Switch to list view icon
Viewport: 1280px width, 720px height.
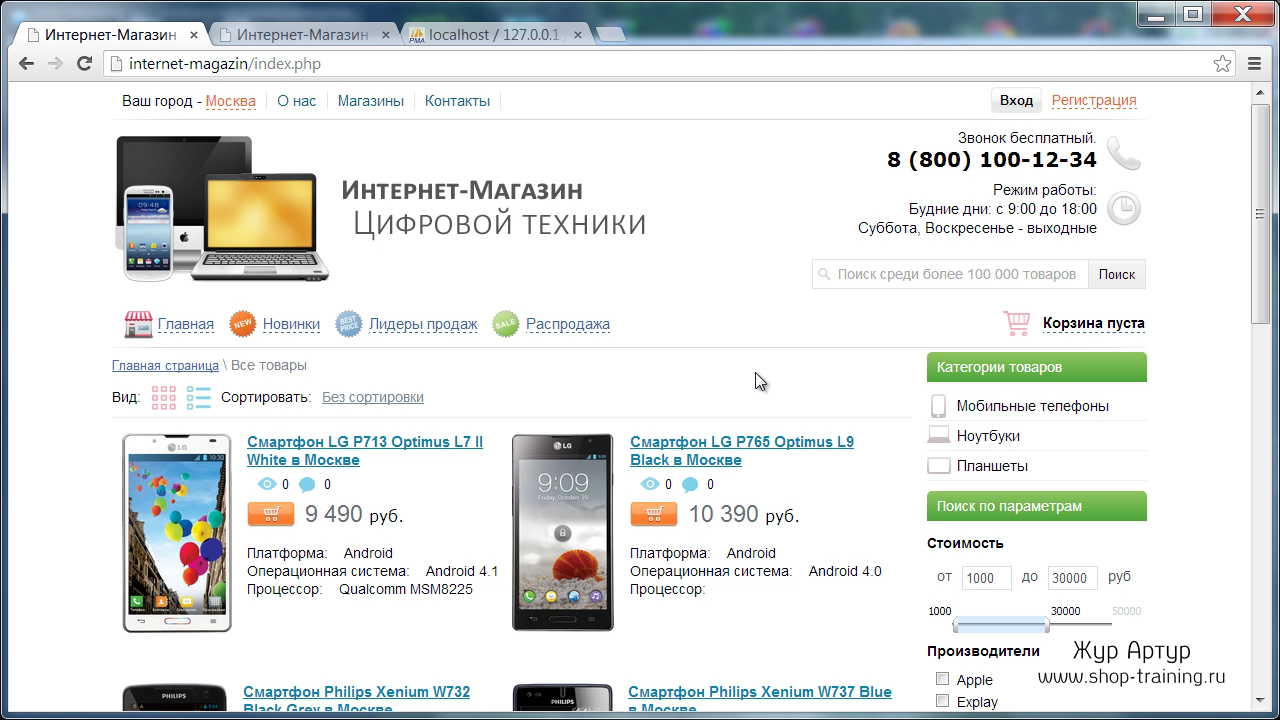199,398
